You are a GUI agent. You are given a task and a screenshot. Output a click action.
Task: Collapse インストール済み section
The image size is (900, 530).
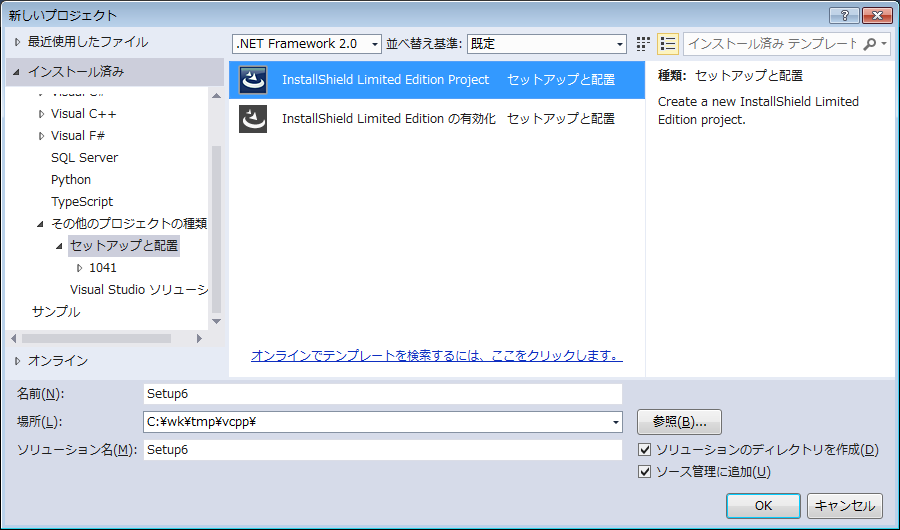pyautogui.click(x=16, y=72)
